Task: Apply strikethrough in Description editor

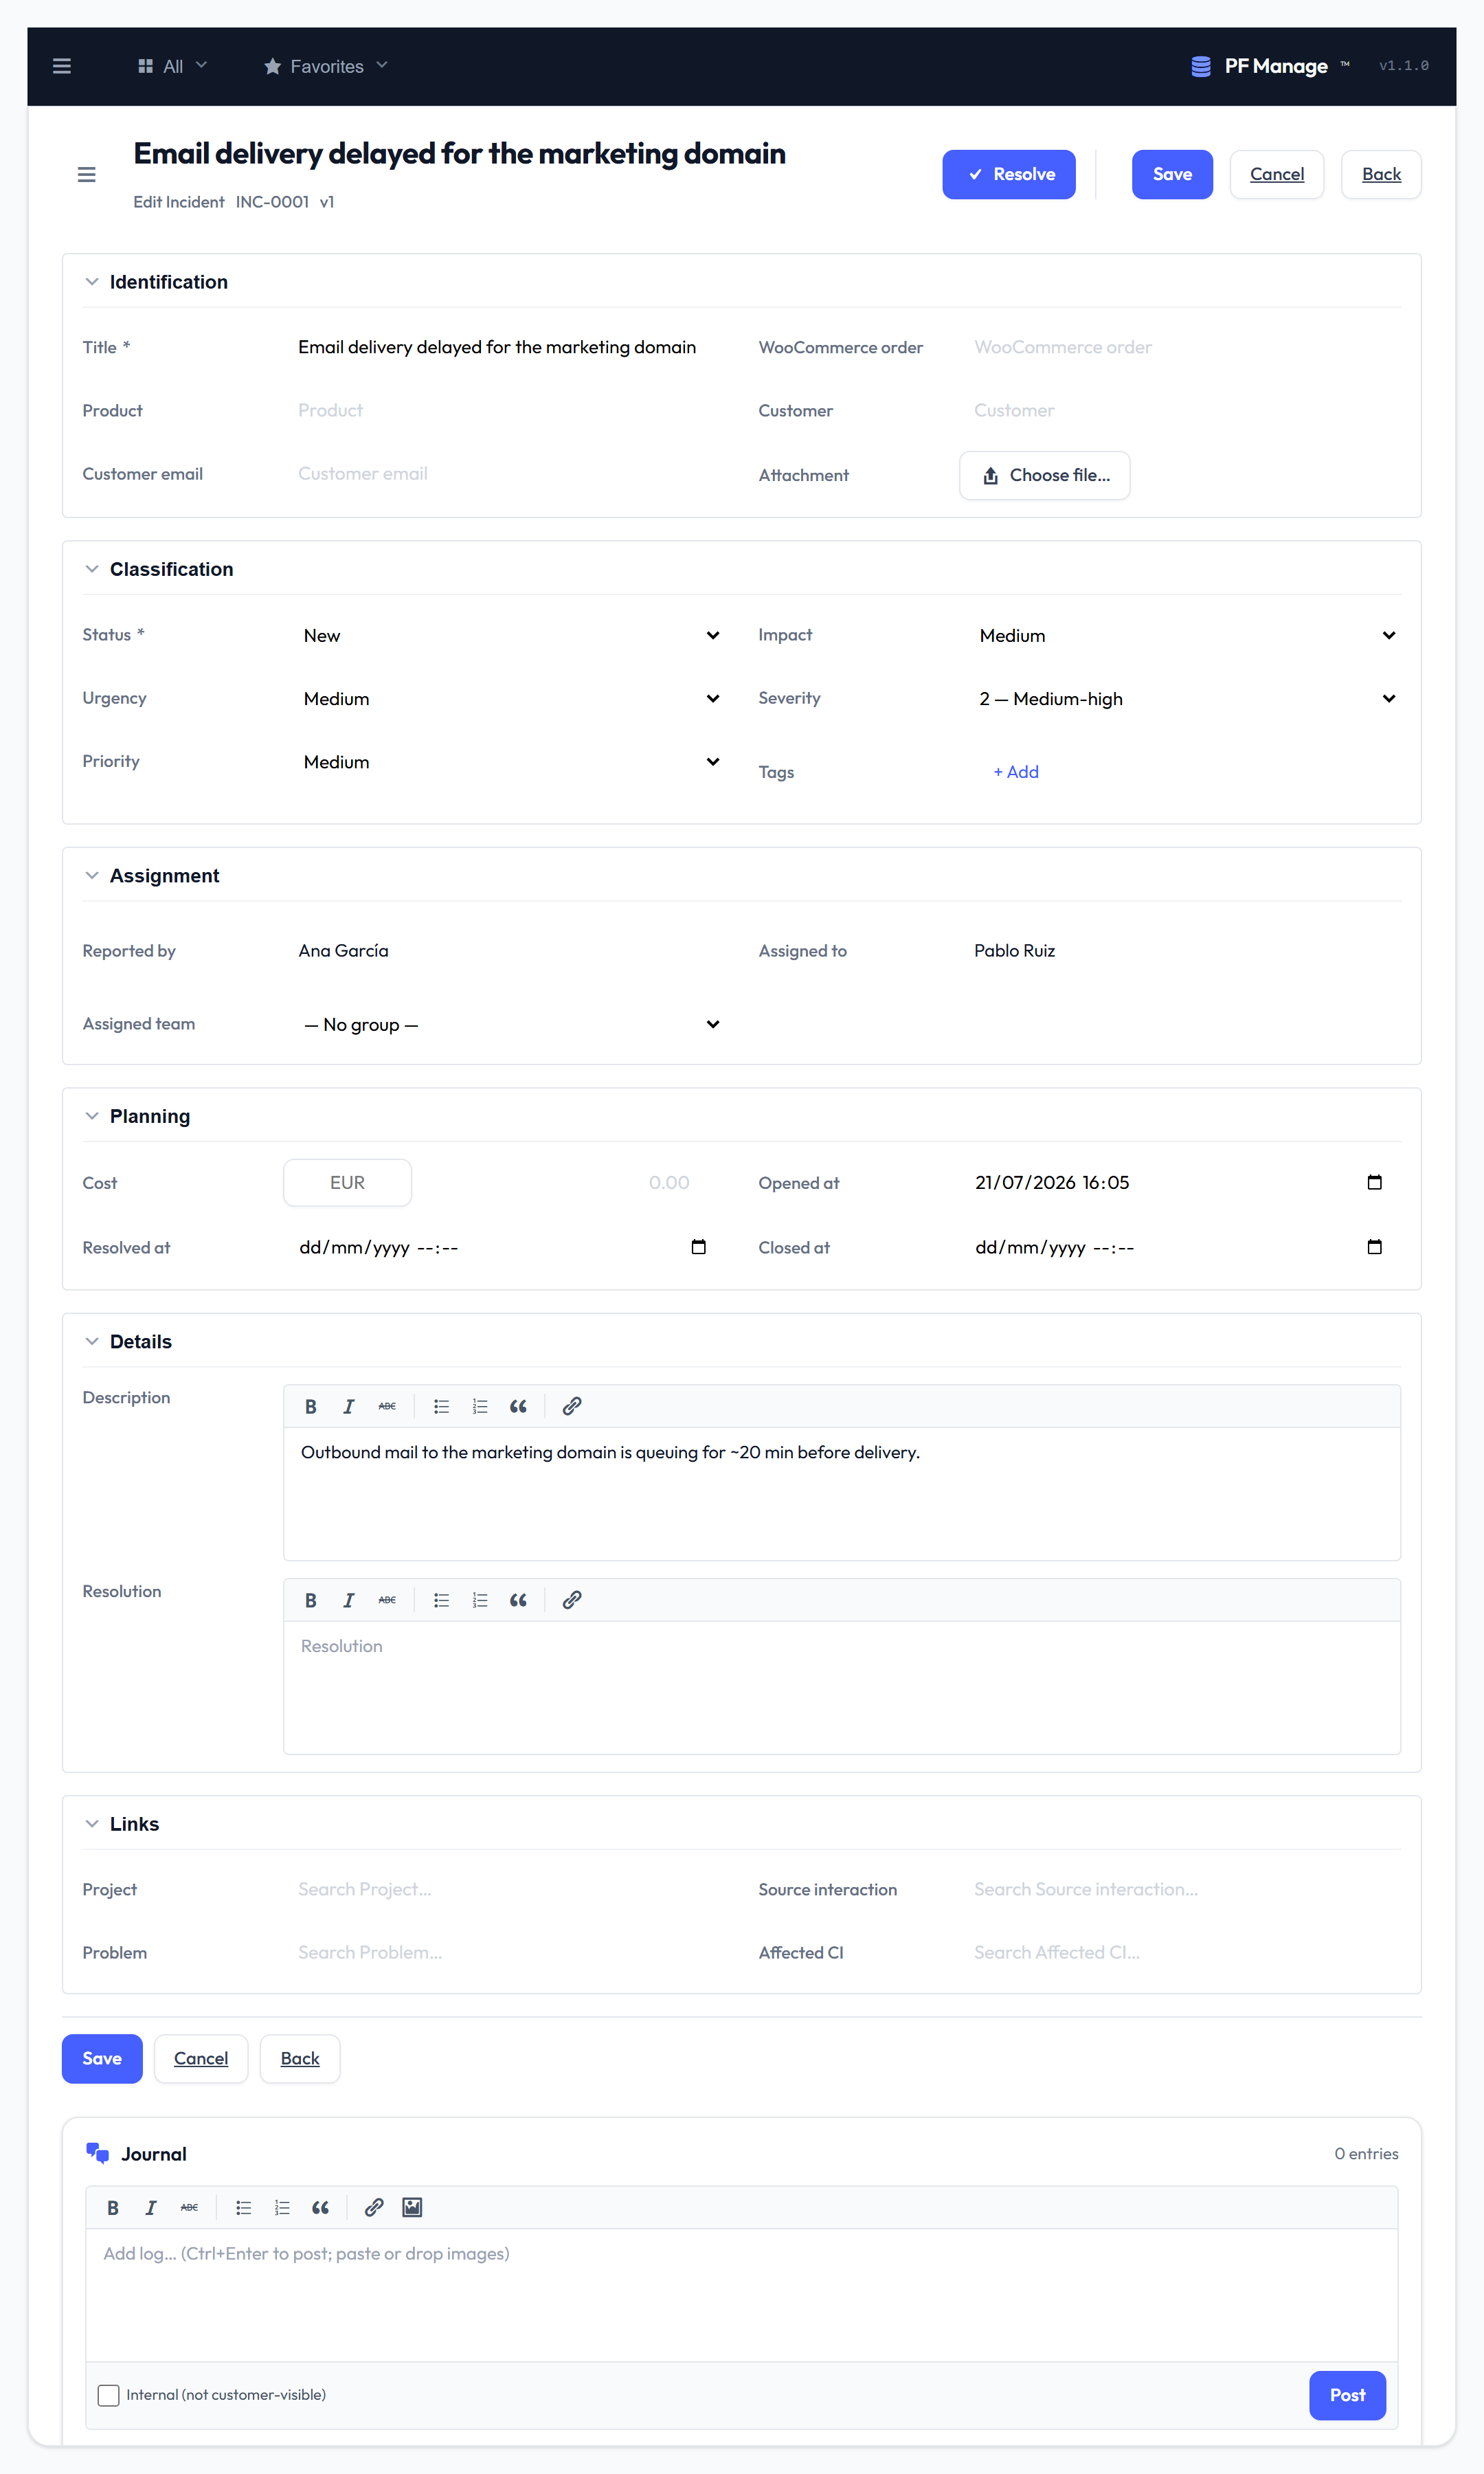Action: pos(387,1406)
